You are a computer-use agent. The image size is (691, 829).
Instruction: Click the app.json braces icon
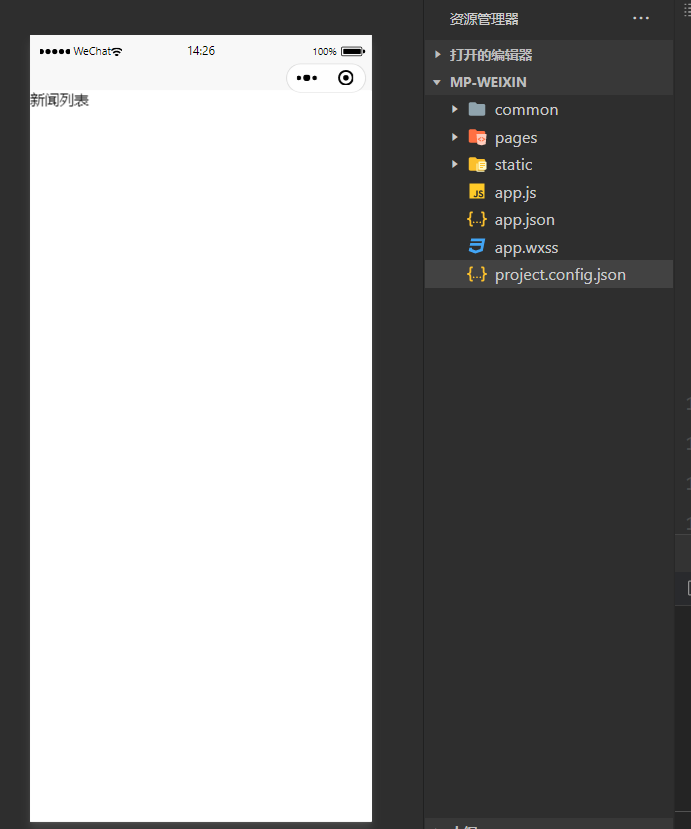[x=477, y=219]
